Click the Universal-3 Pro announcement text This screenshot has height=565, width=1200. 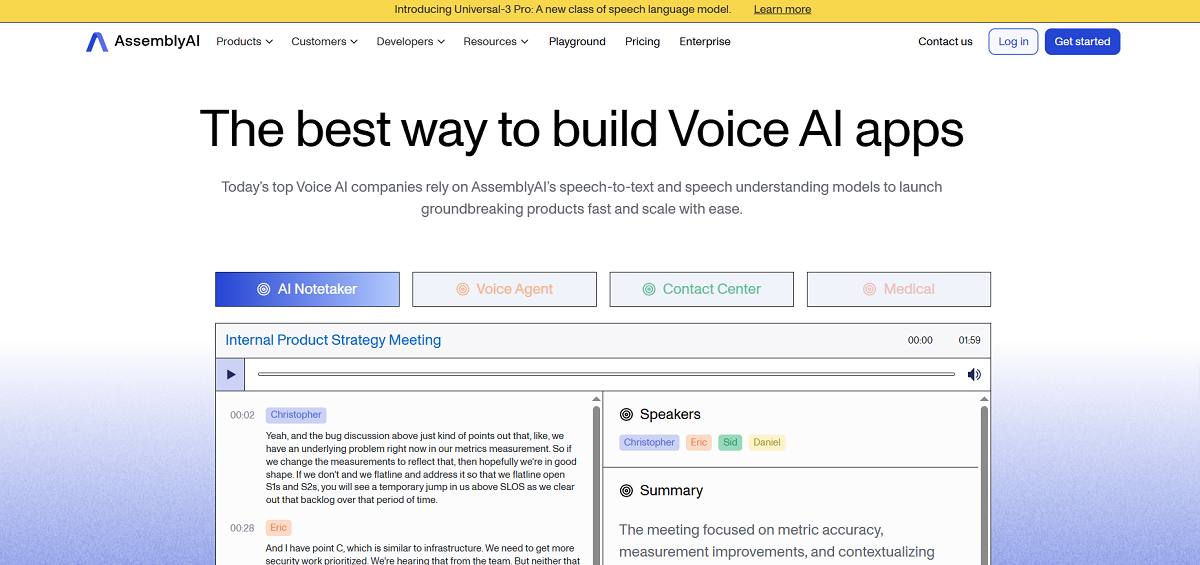coord(563,10)
